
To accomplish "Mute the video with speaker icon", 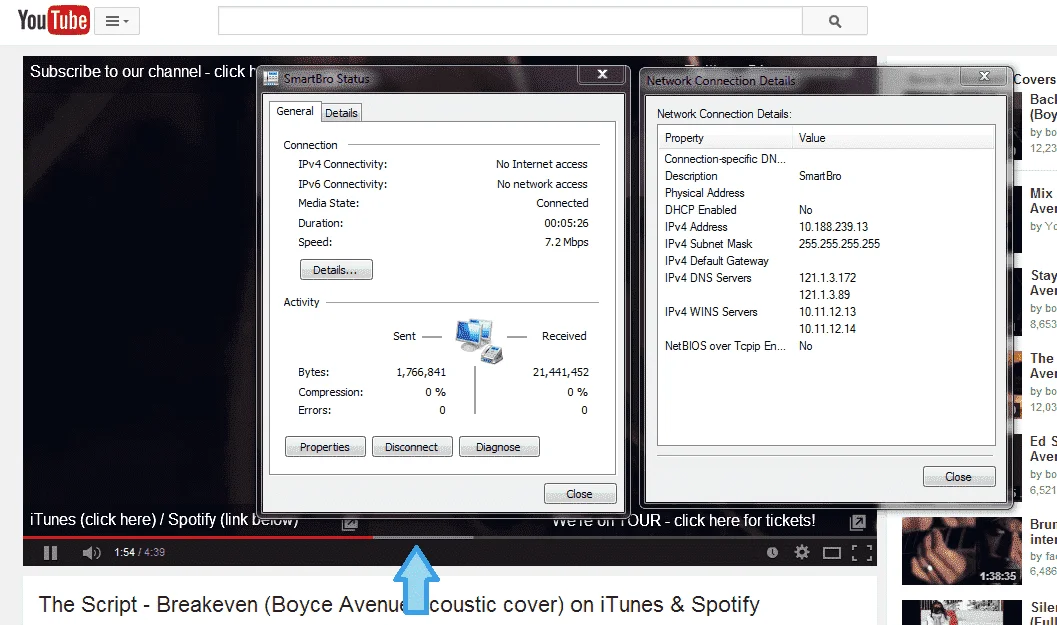I will [91, 553].
